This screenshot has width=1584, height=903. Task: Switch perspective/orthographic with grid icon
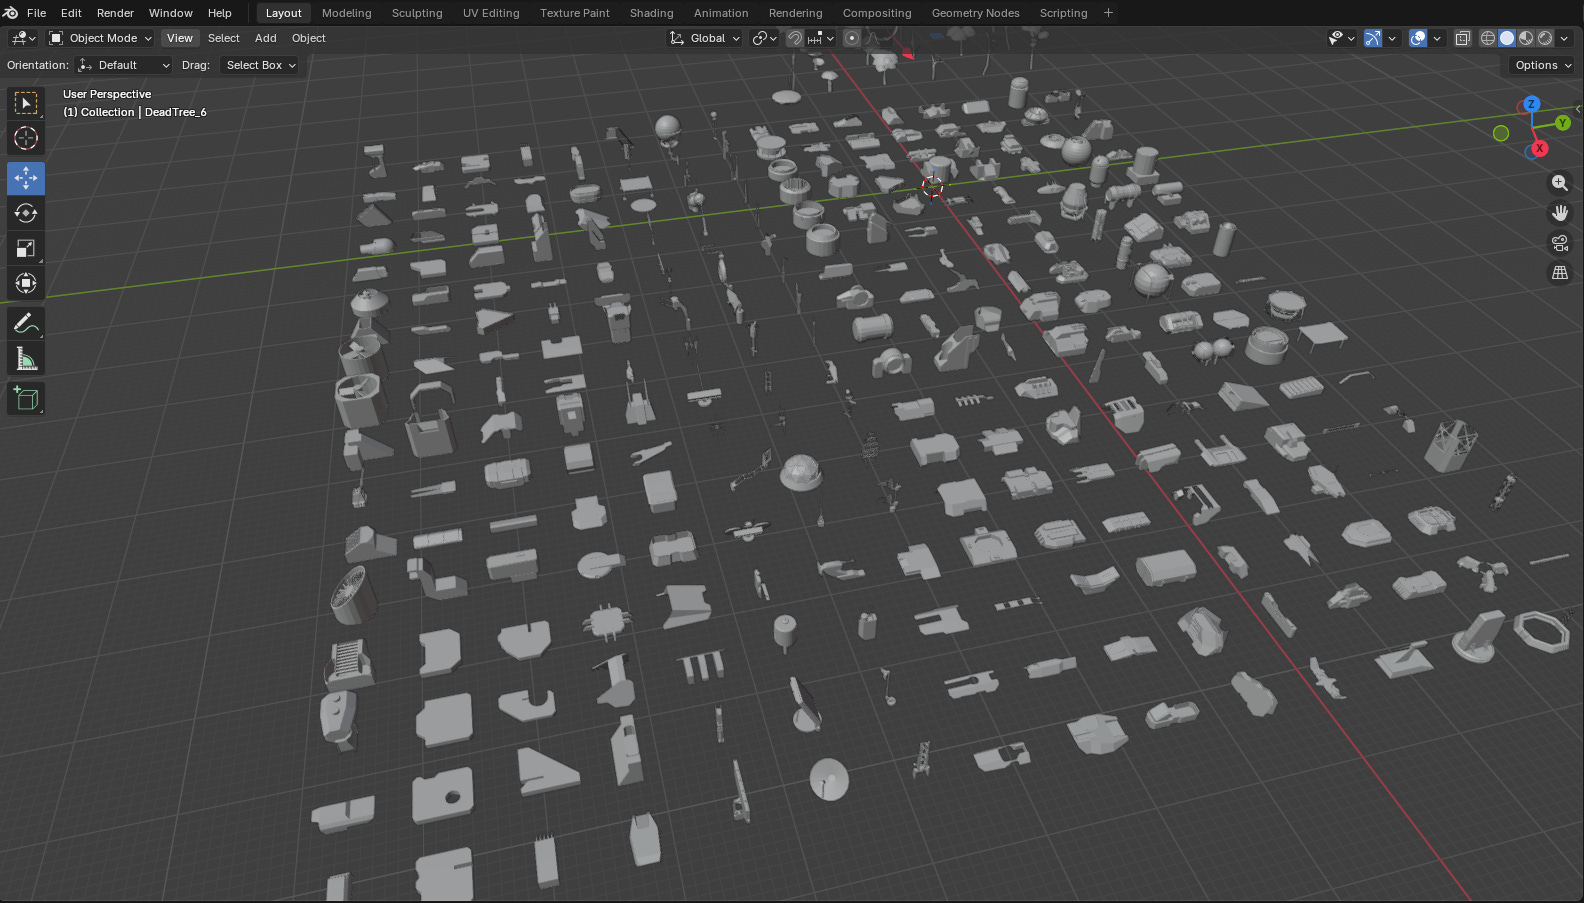pos(1560,273)
